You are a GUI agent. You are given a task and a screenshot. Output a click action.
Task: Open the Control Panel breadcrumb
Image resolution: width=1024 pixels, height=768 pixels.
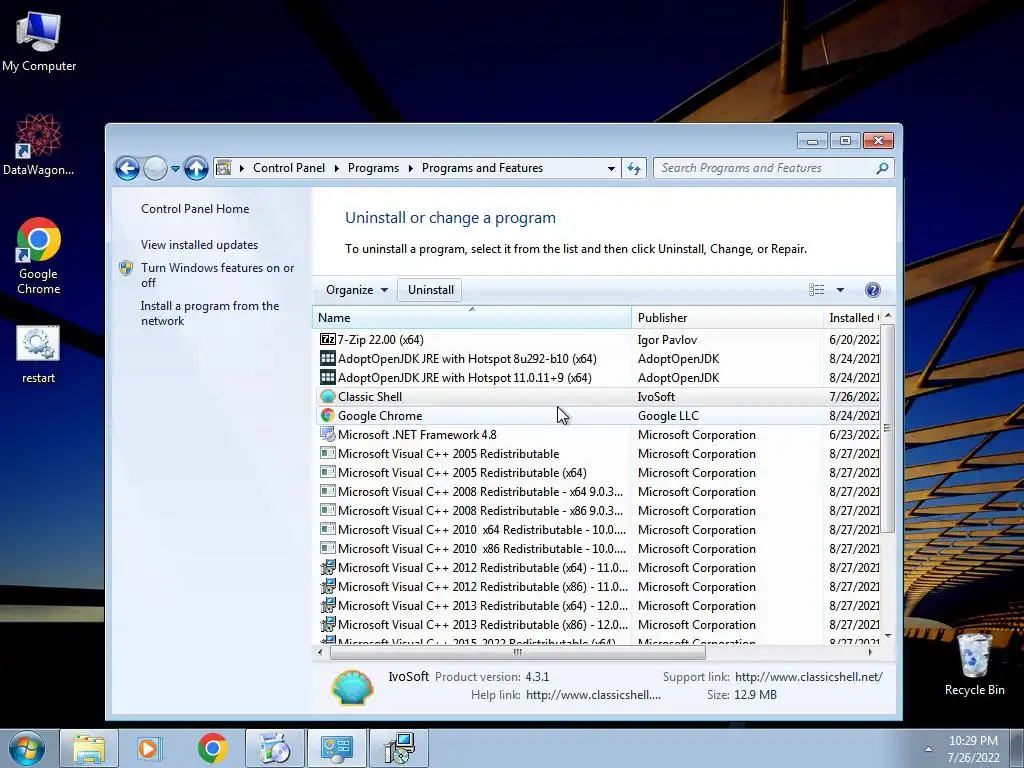(289, 168)
